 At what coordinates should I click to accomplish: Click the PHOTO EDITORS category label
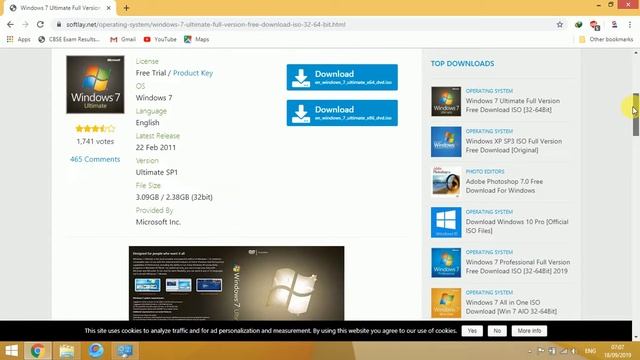click(485, 172)
